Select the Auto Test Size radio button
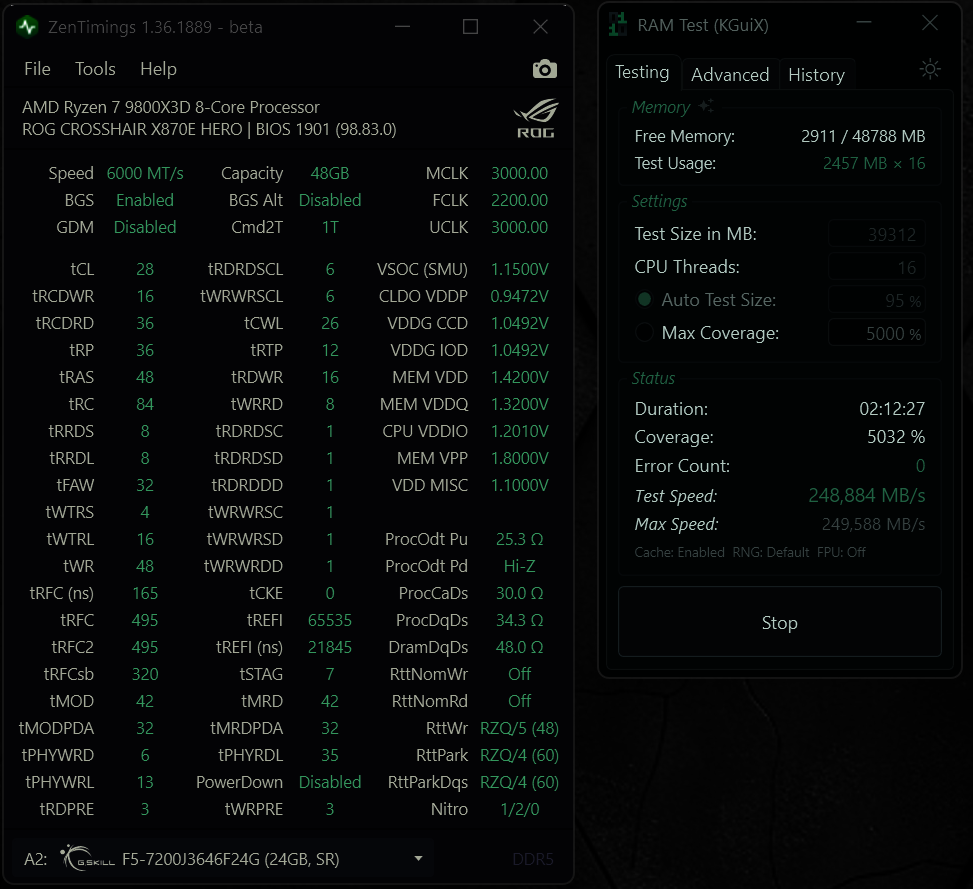 coord(645,300)
